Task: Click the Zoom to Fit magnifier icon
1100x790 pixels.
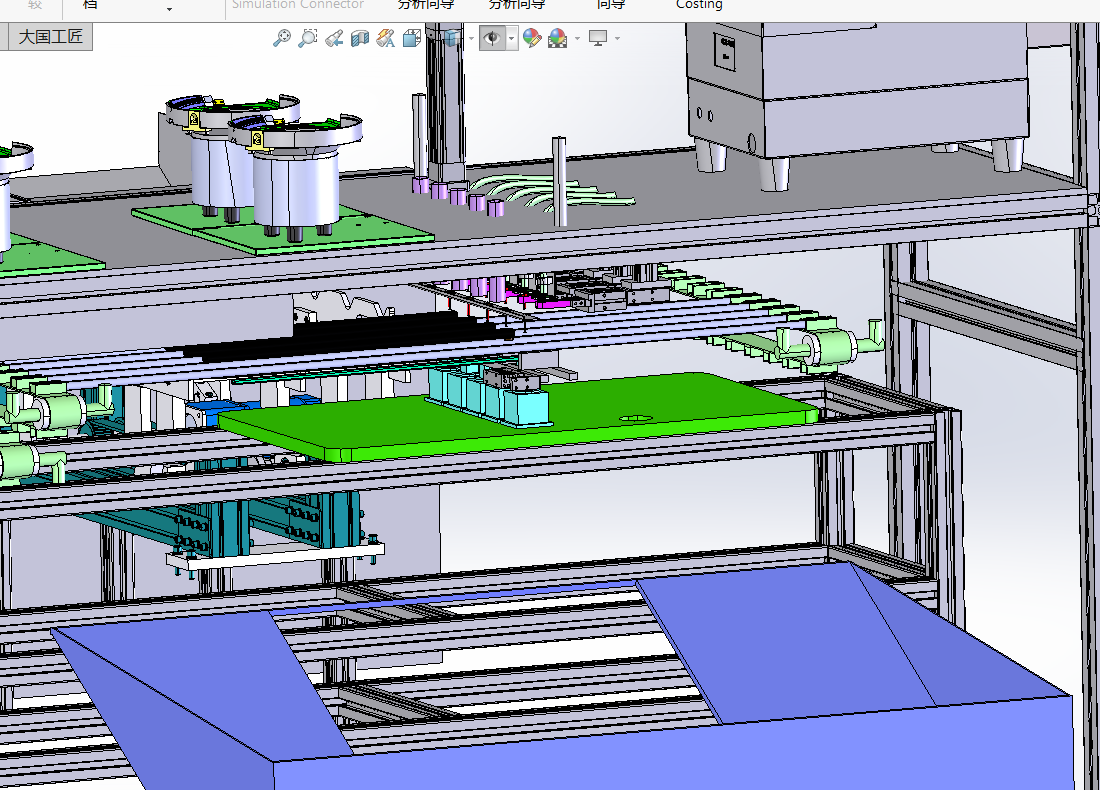Action: click(x=281, y=38)
